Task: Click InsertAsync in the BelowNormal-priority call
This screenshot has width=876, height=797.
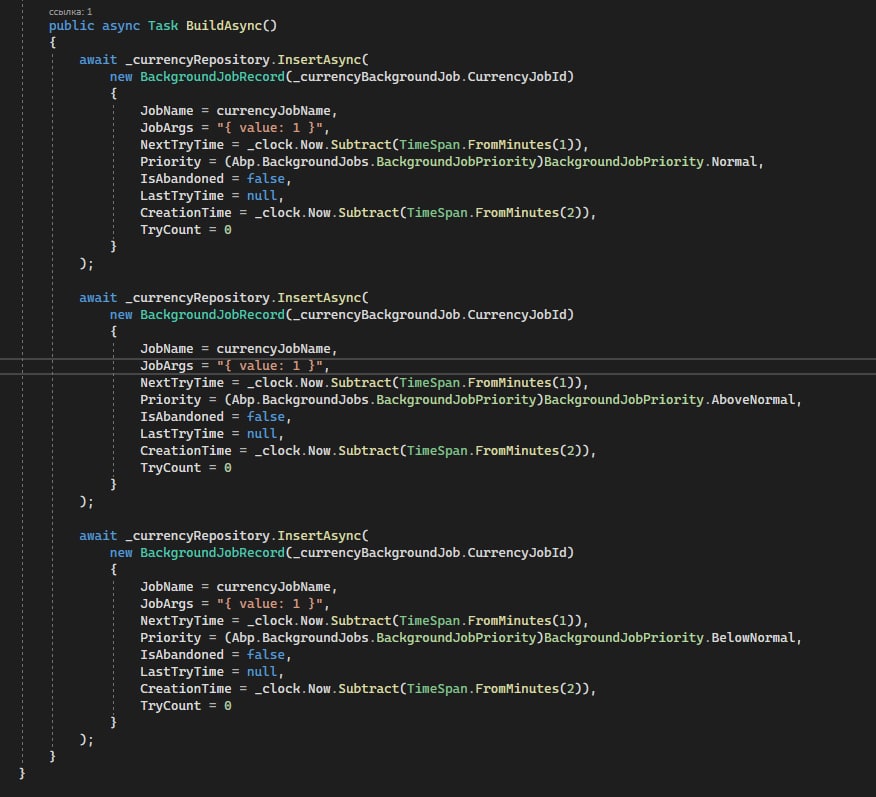Action: click(320, 536)
